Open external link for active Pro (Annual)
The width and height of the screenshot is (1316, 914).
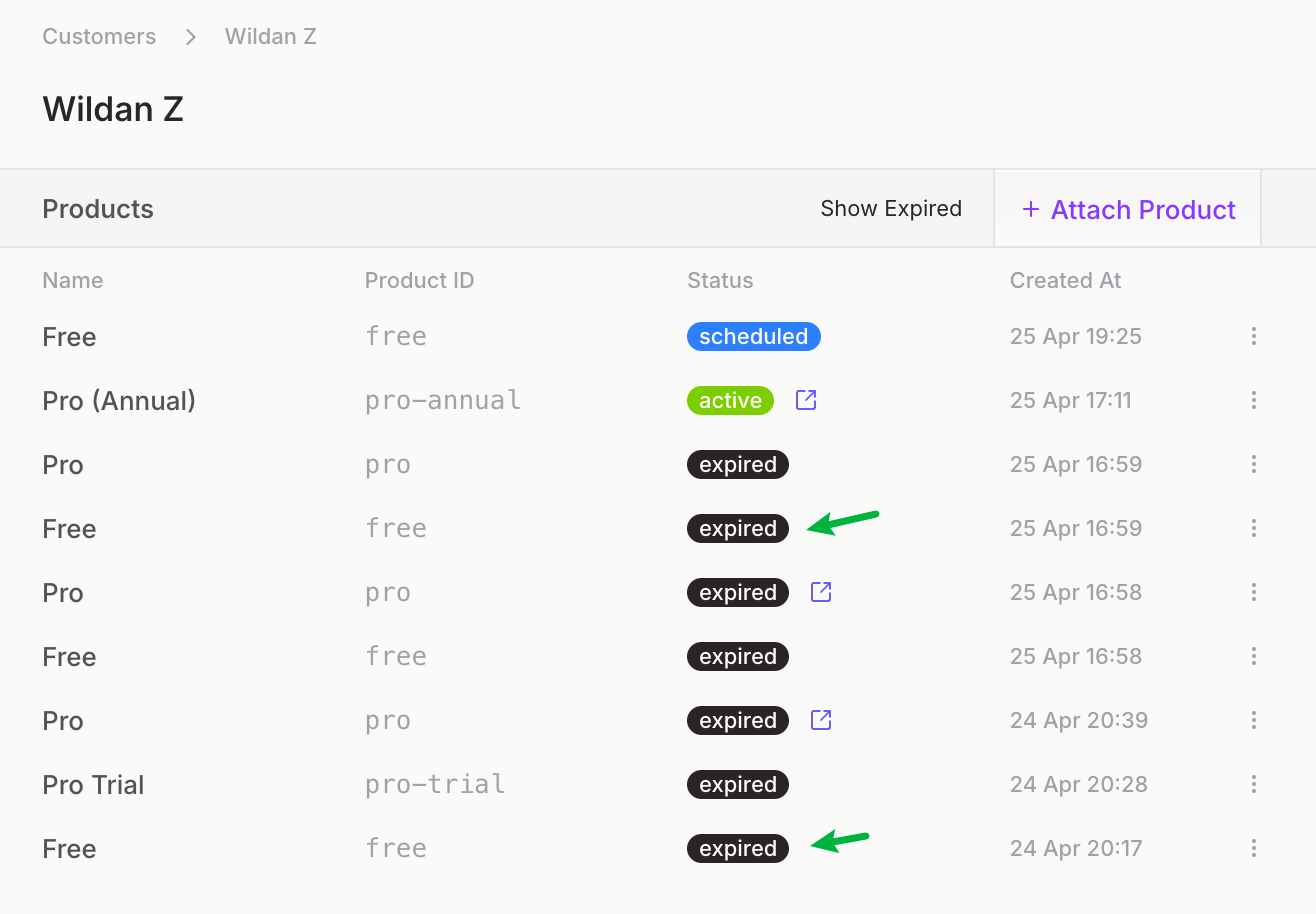point(806,400)
